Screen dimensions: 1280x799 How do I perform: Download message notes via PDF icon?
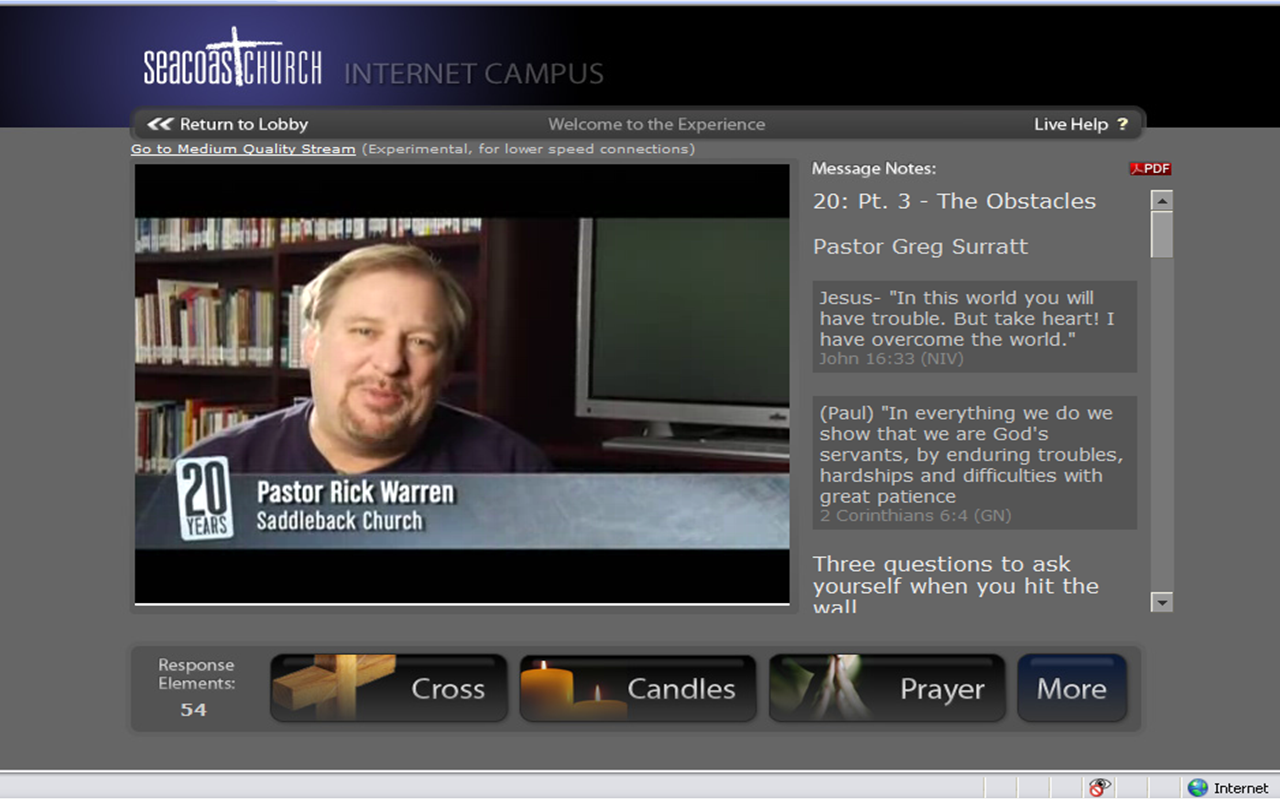tap(1150, 169)
